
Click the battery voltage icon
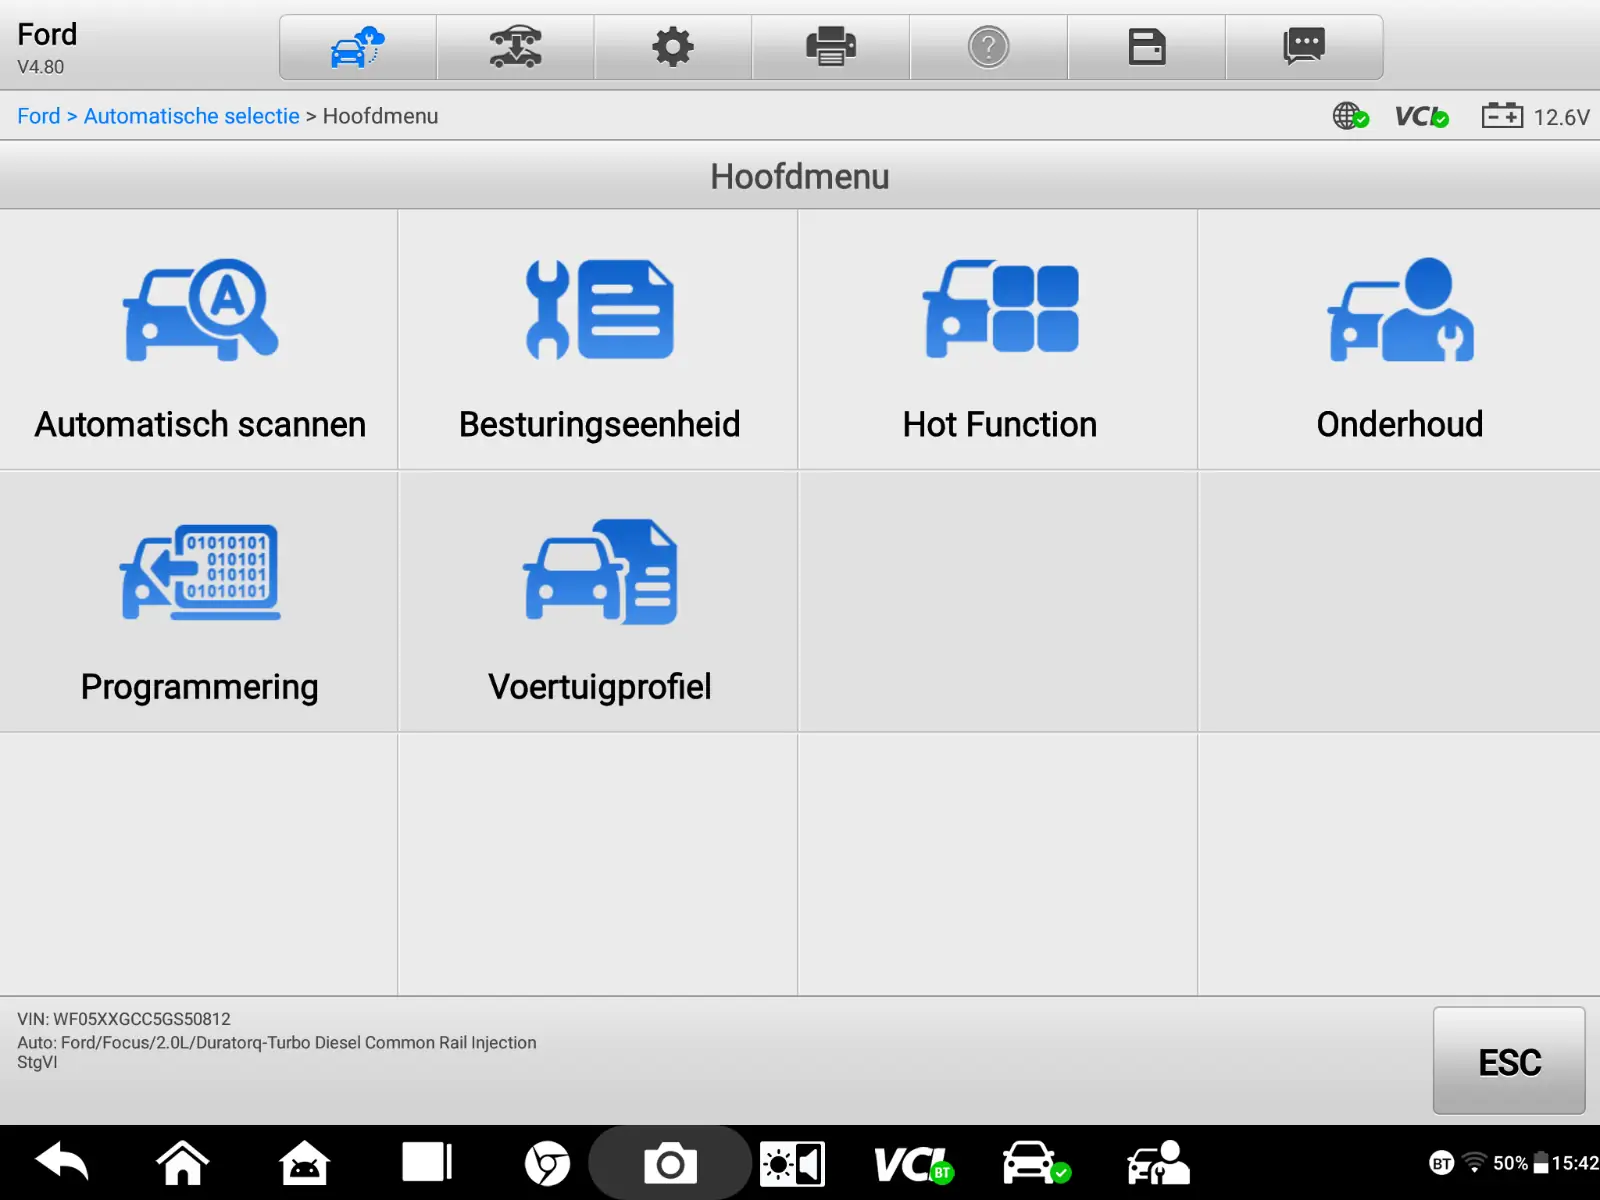(x=1502, y=116)
